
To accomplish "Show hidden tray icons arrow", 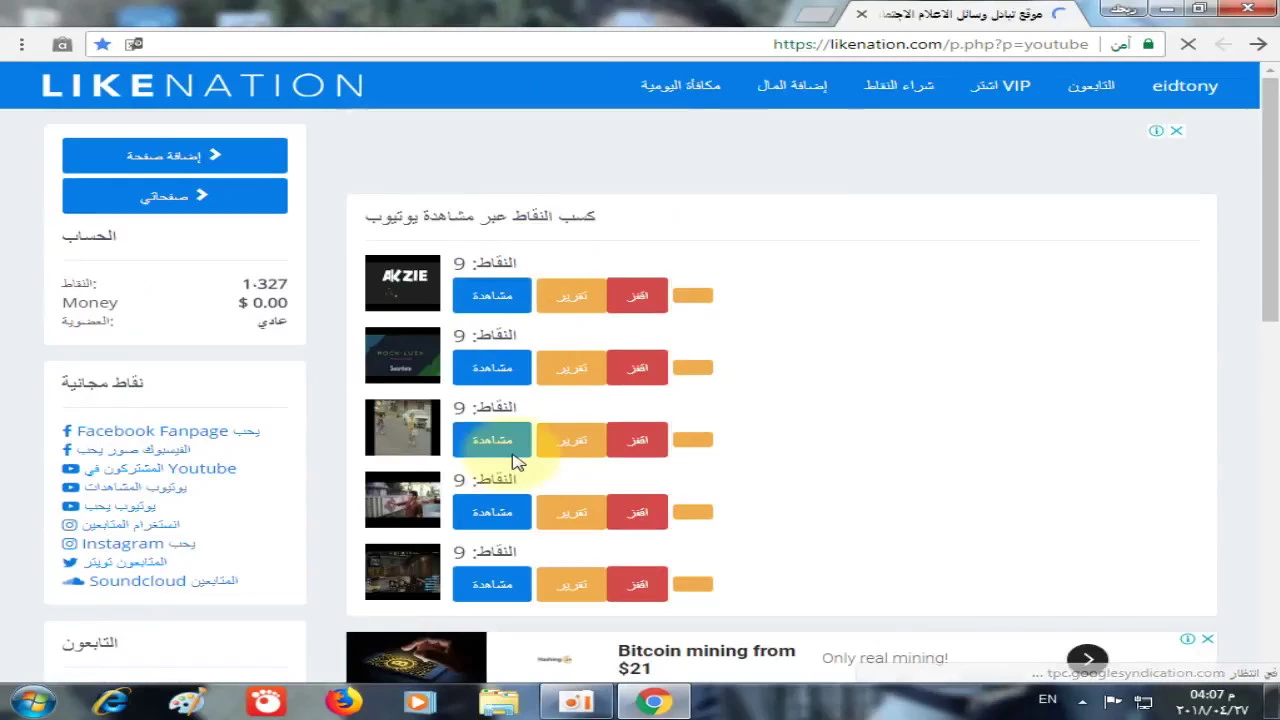I will [x=1082, y=701].
